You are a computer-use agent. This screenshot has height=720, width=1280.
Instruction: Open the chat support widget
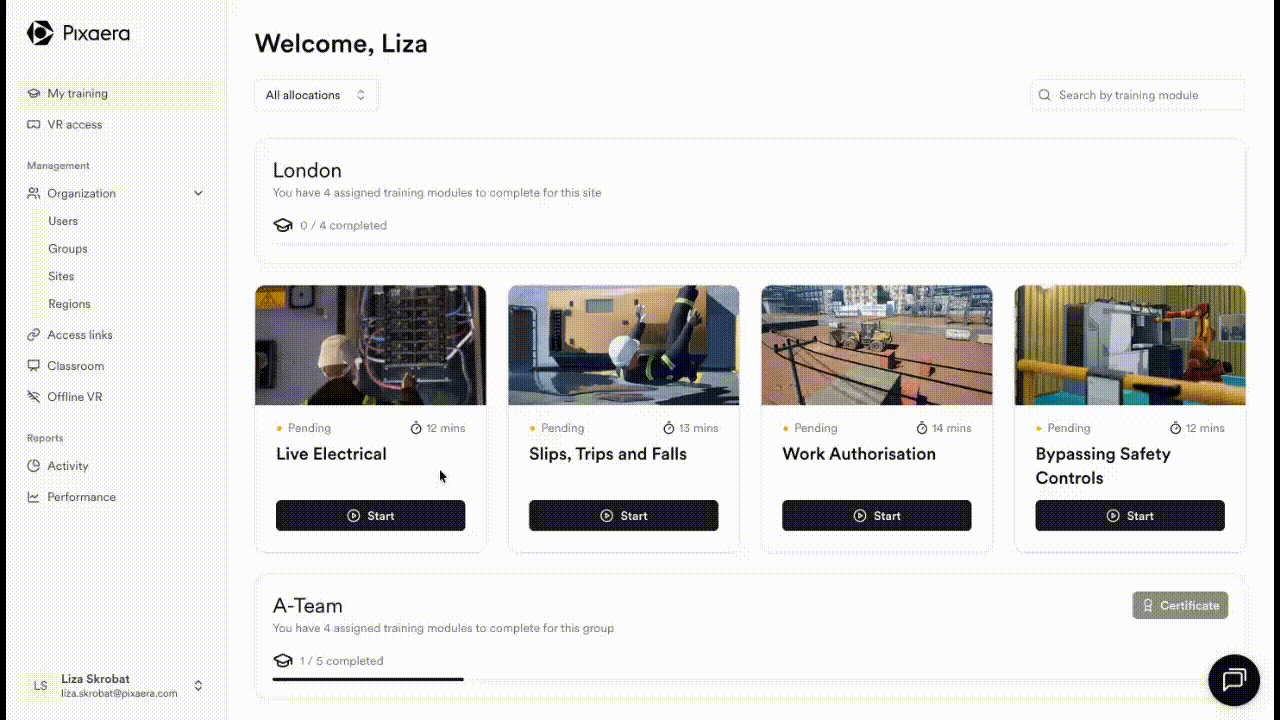point(1233,681)
